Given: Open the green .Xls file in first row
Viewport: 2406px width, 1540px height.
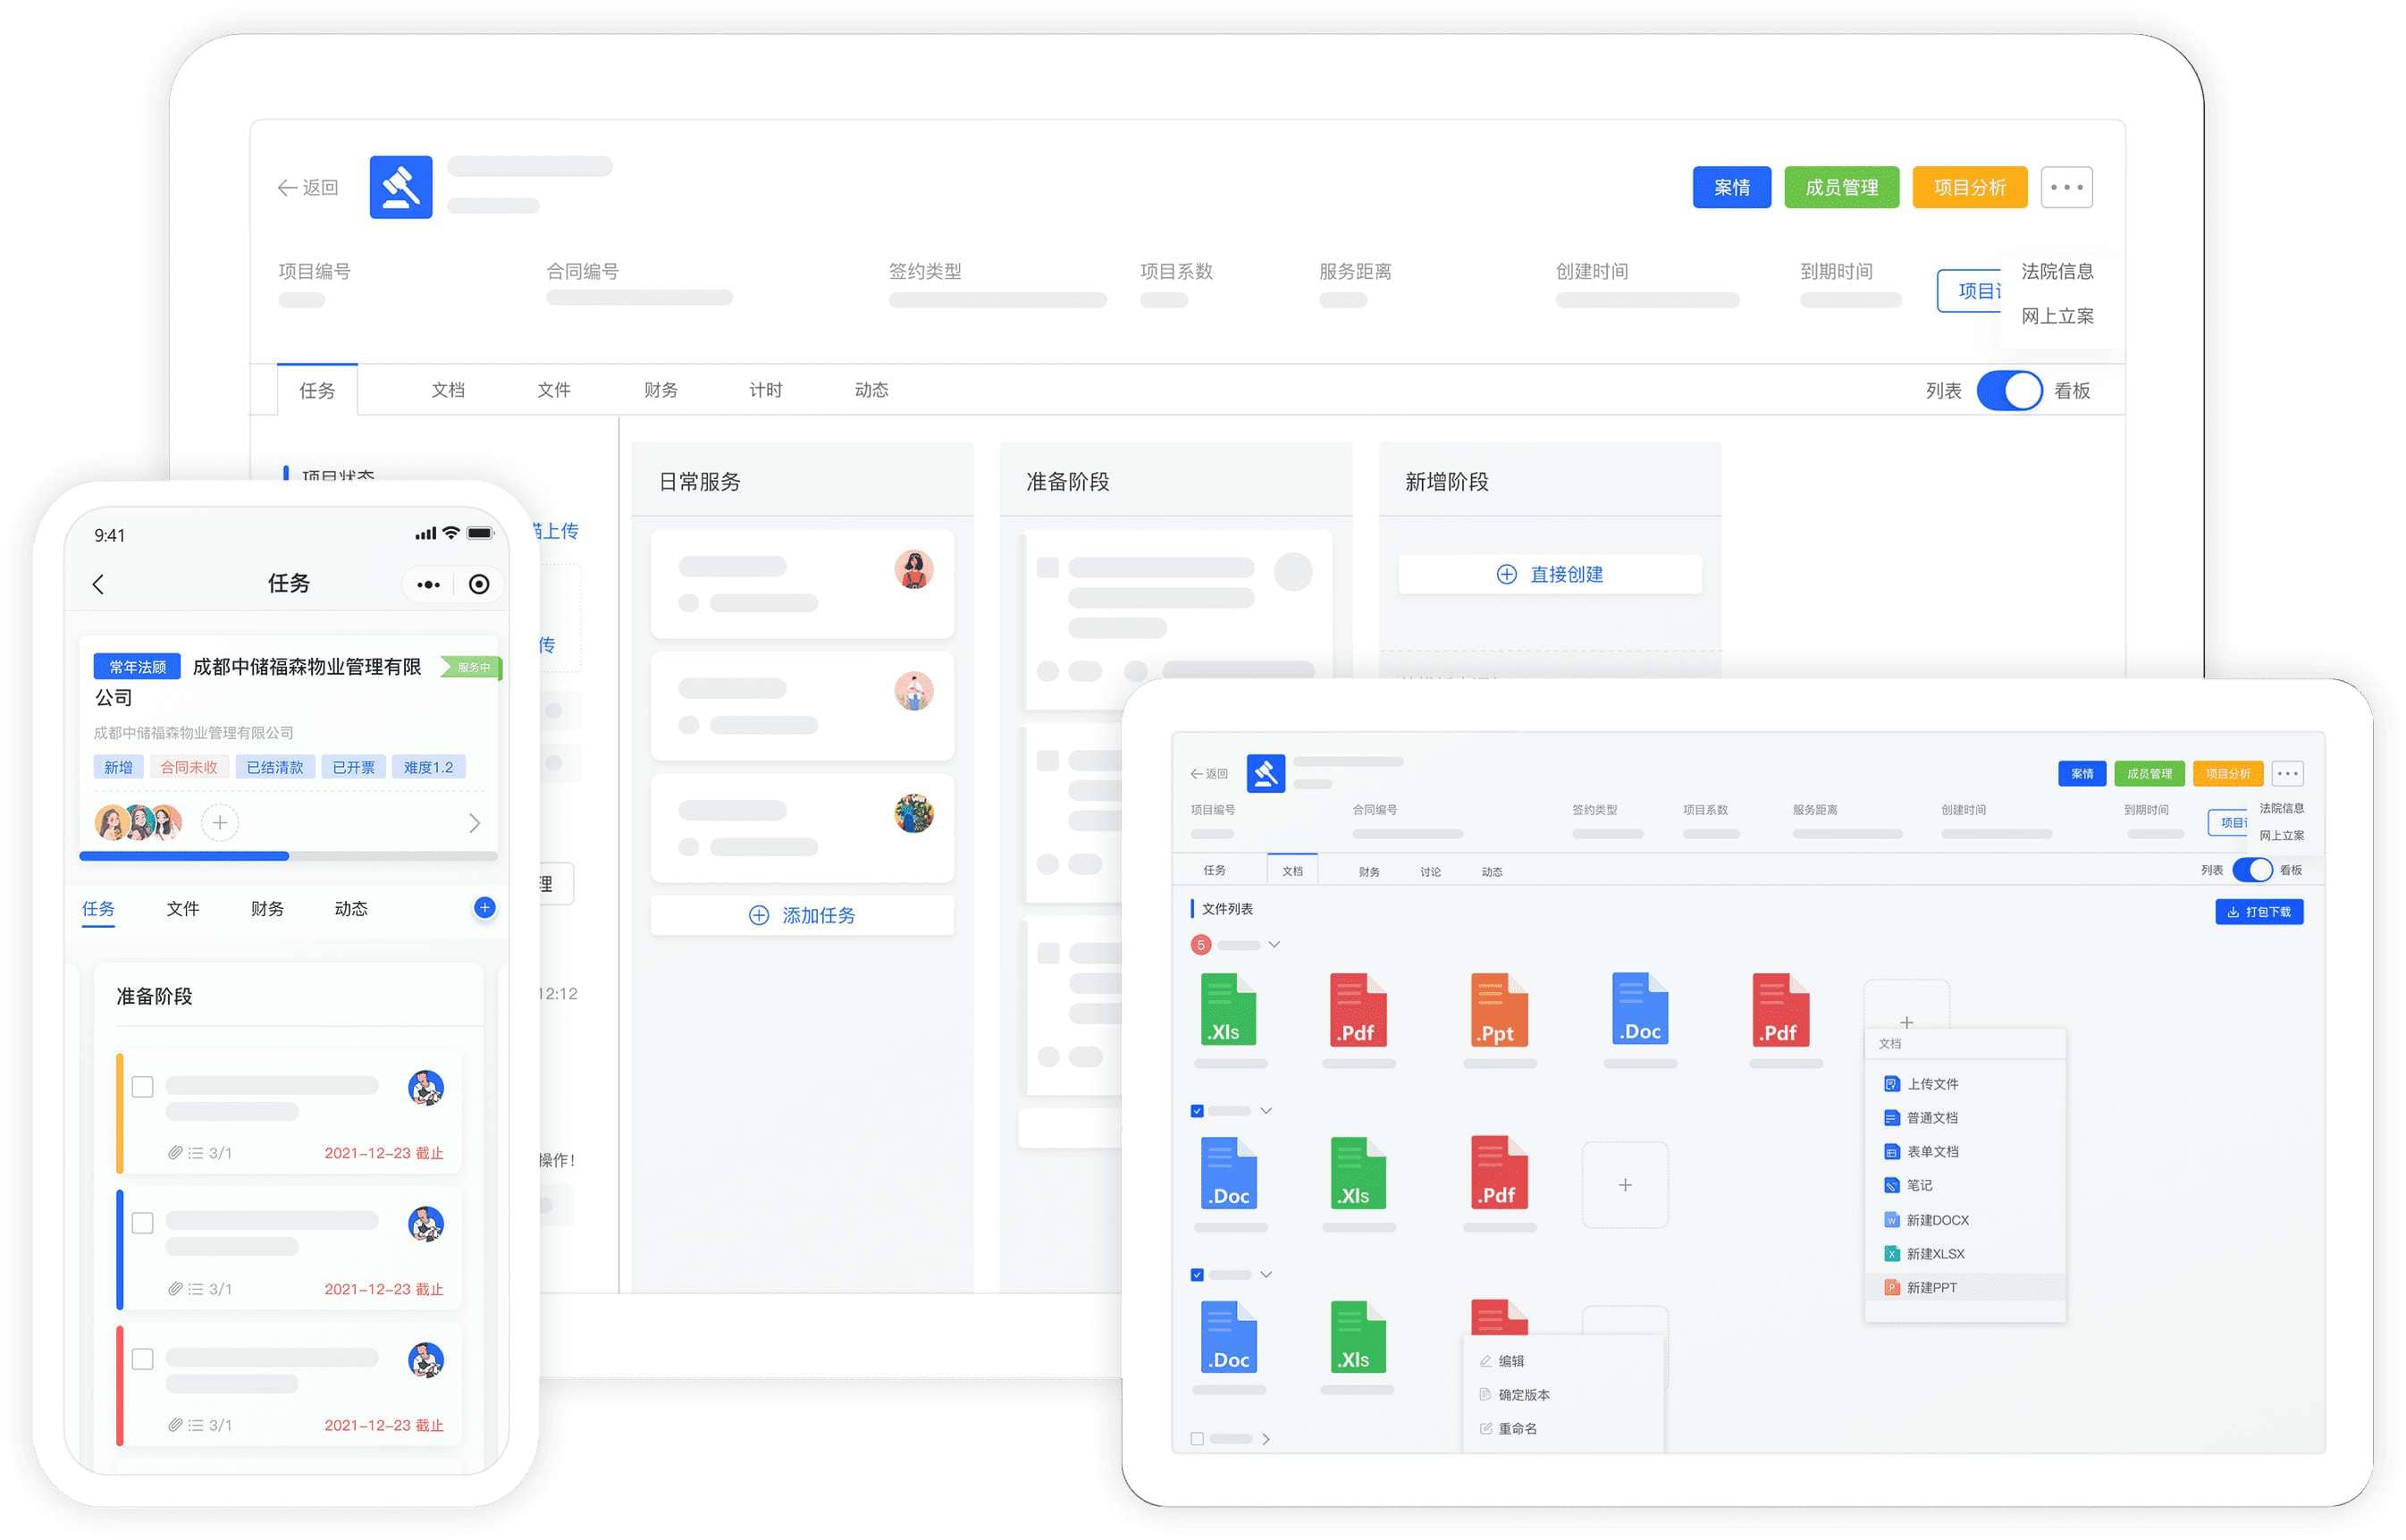Looking at the screenshot, I should (x=1227, y=1010).
